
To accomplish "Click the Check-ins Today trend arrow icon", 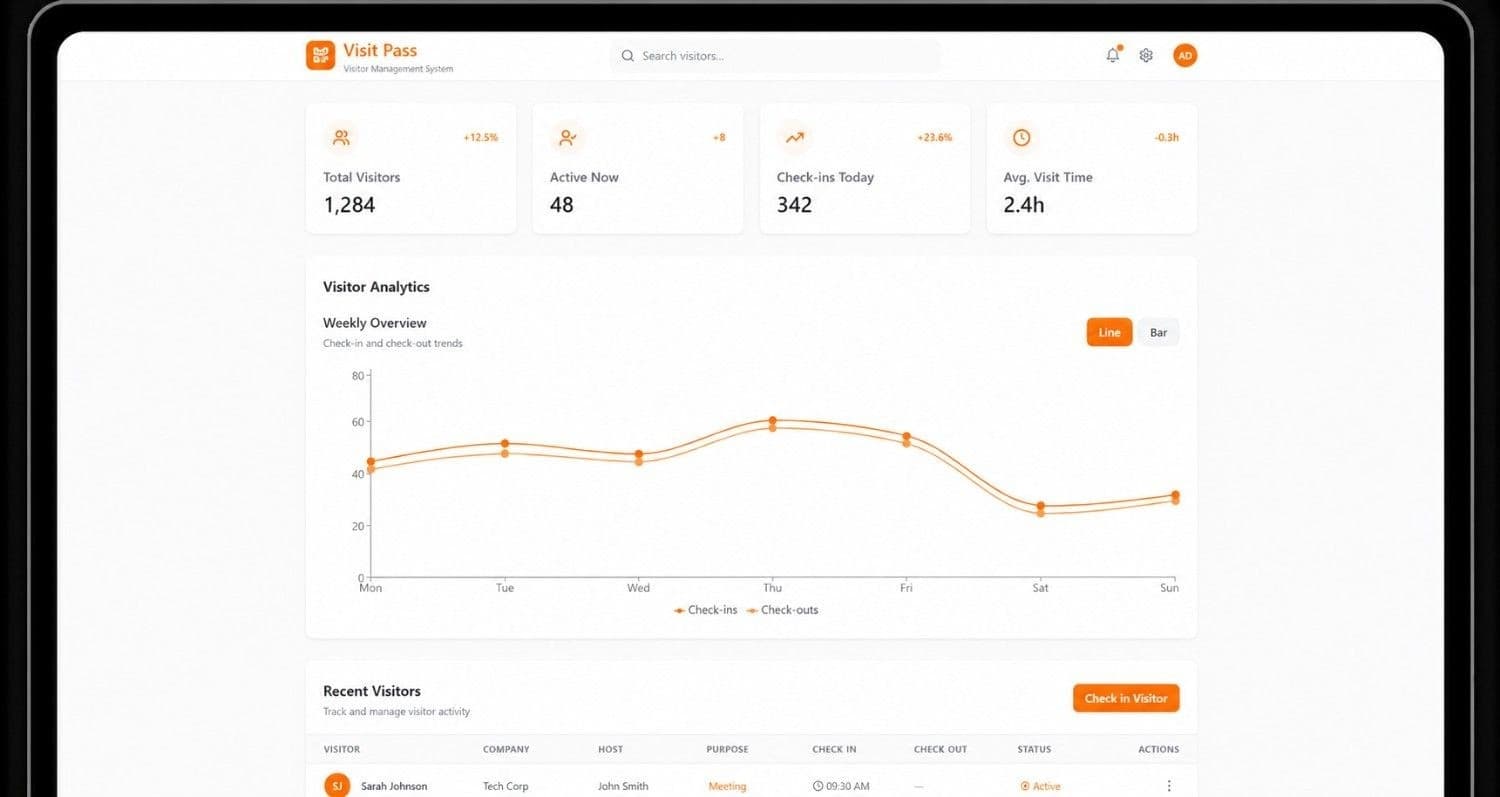I will pyautogui.click(x=795, y=137).
